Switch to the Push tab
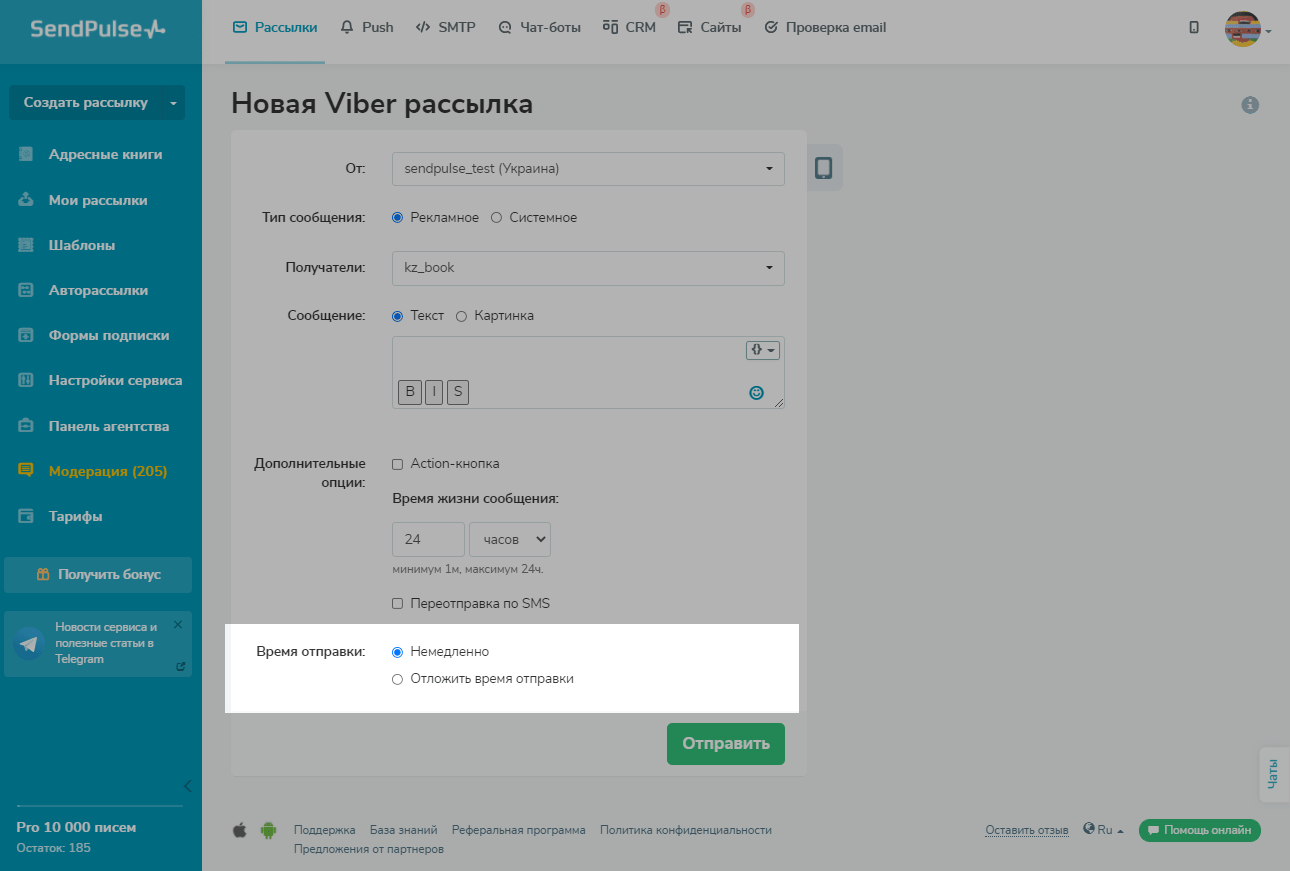Viewport: 1290px width, 871px height. (x=367, y=28)
